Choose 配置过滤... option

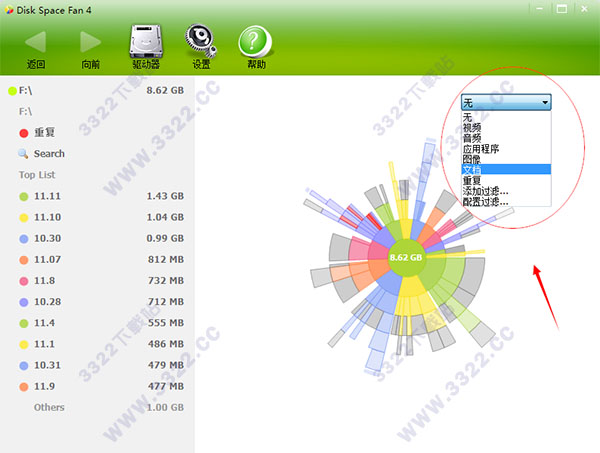point(506,201)
